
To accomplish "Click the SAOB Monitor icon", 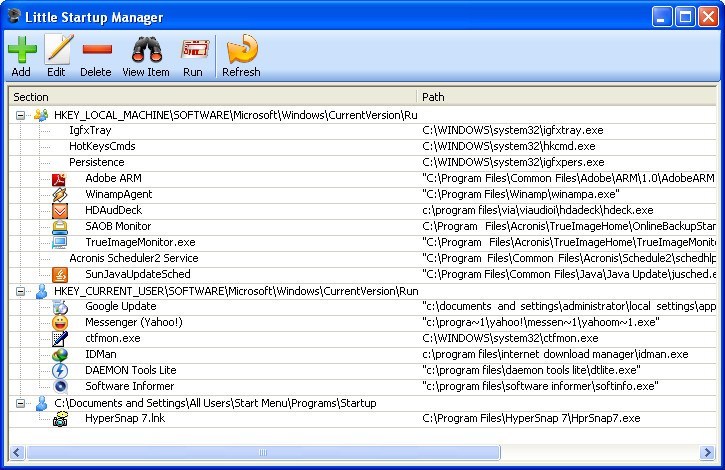I will [x=59, y=227].
